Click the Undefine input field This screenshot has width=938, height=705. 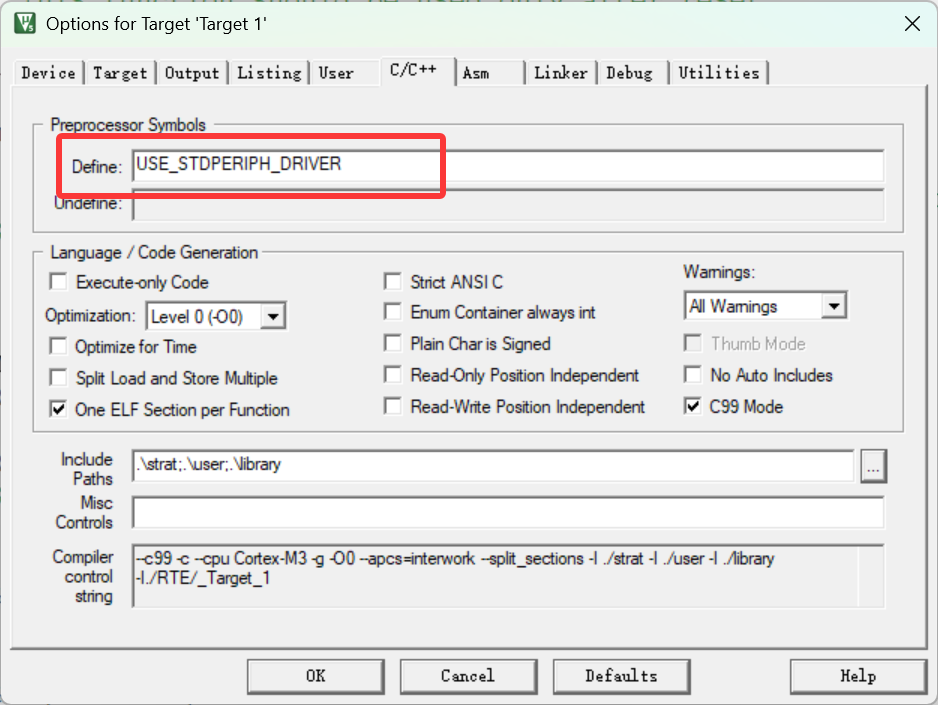pyautogui.click(x=508, y=205)
